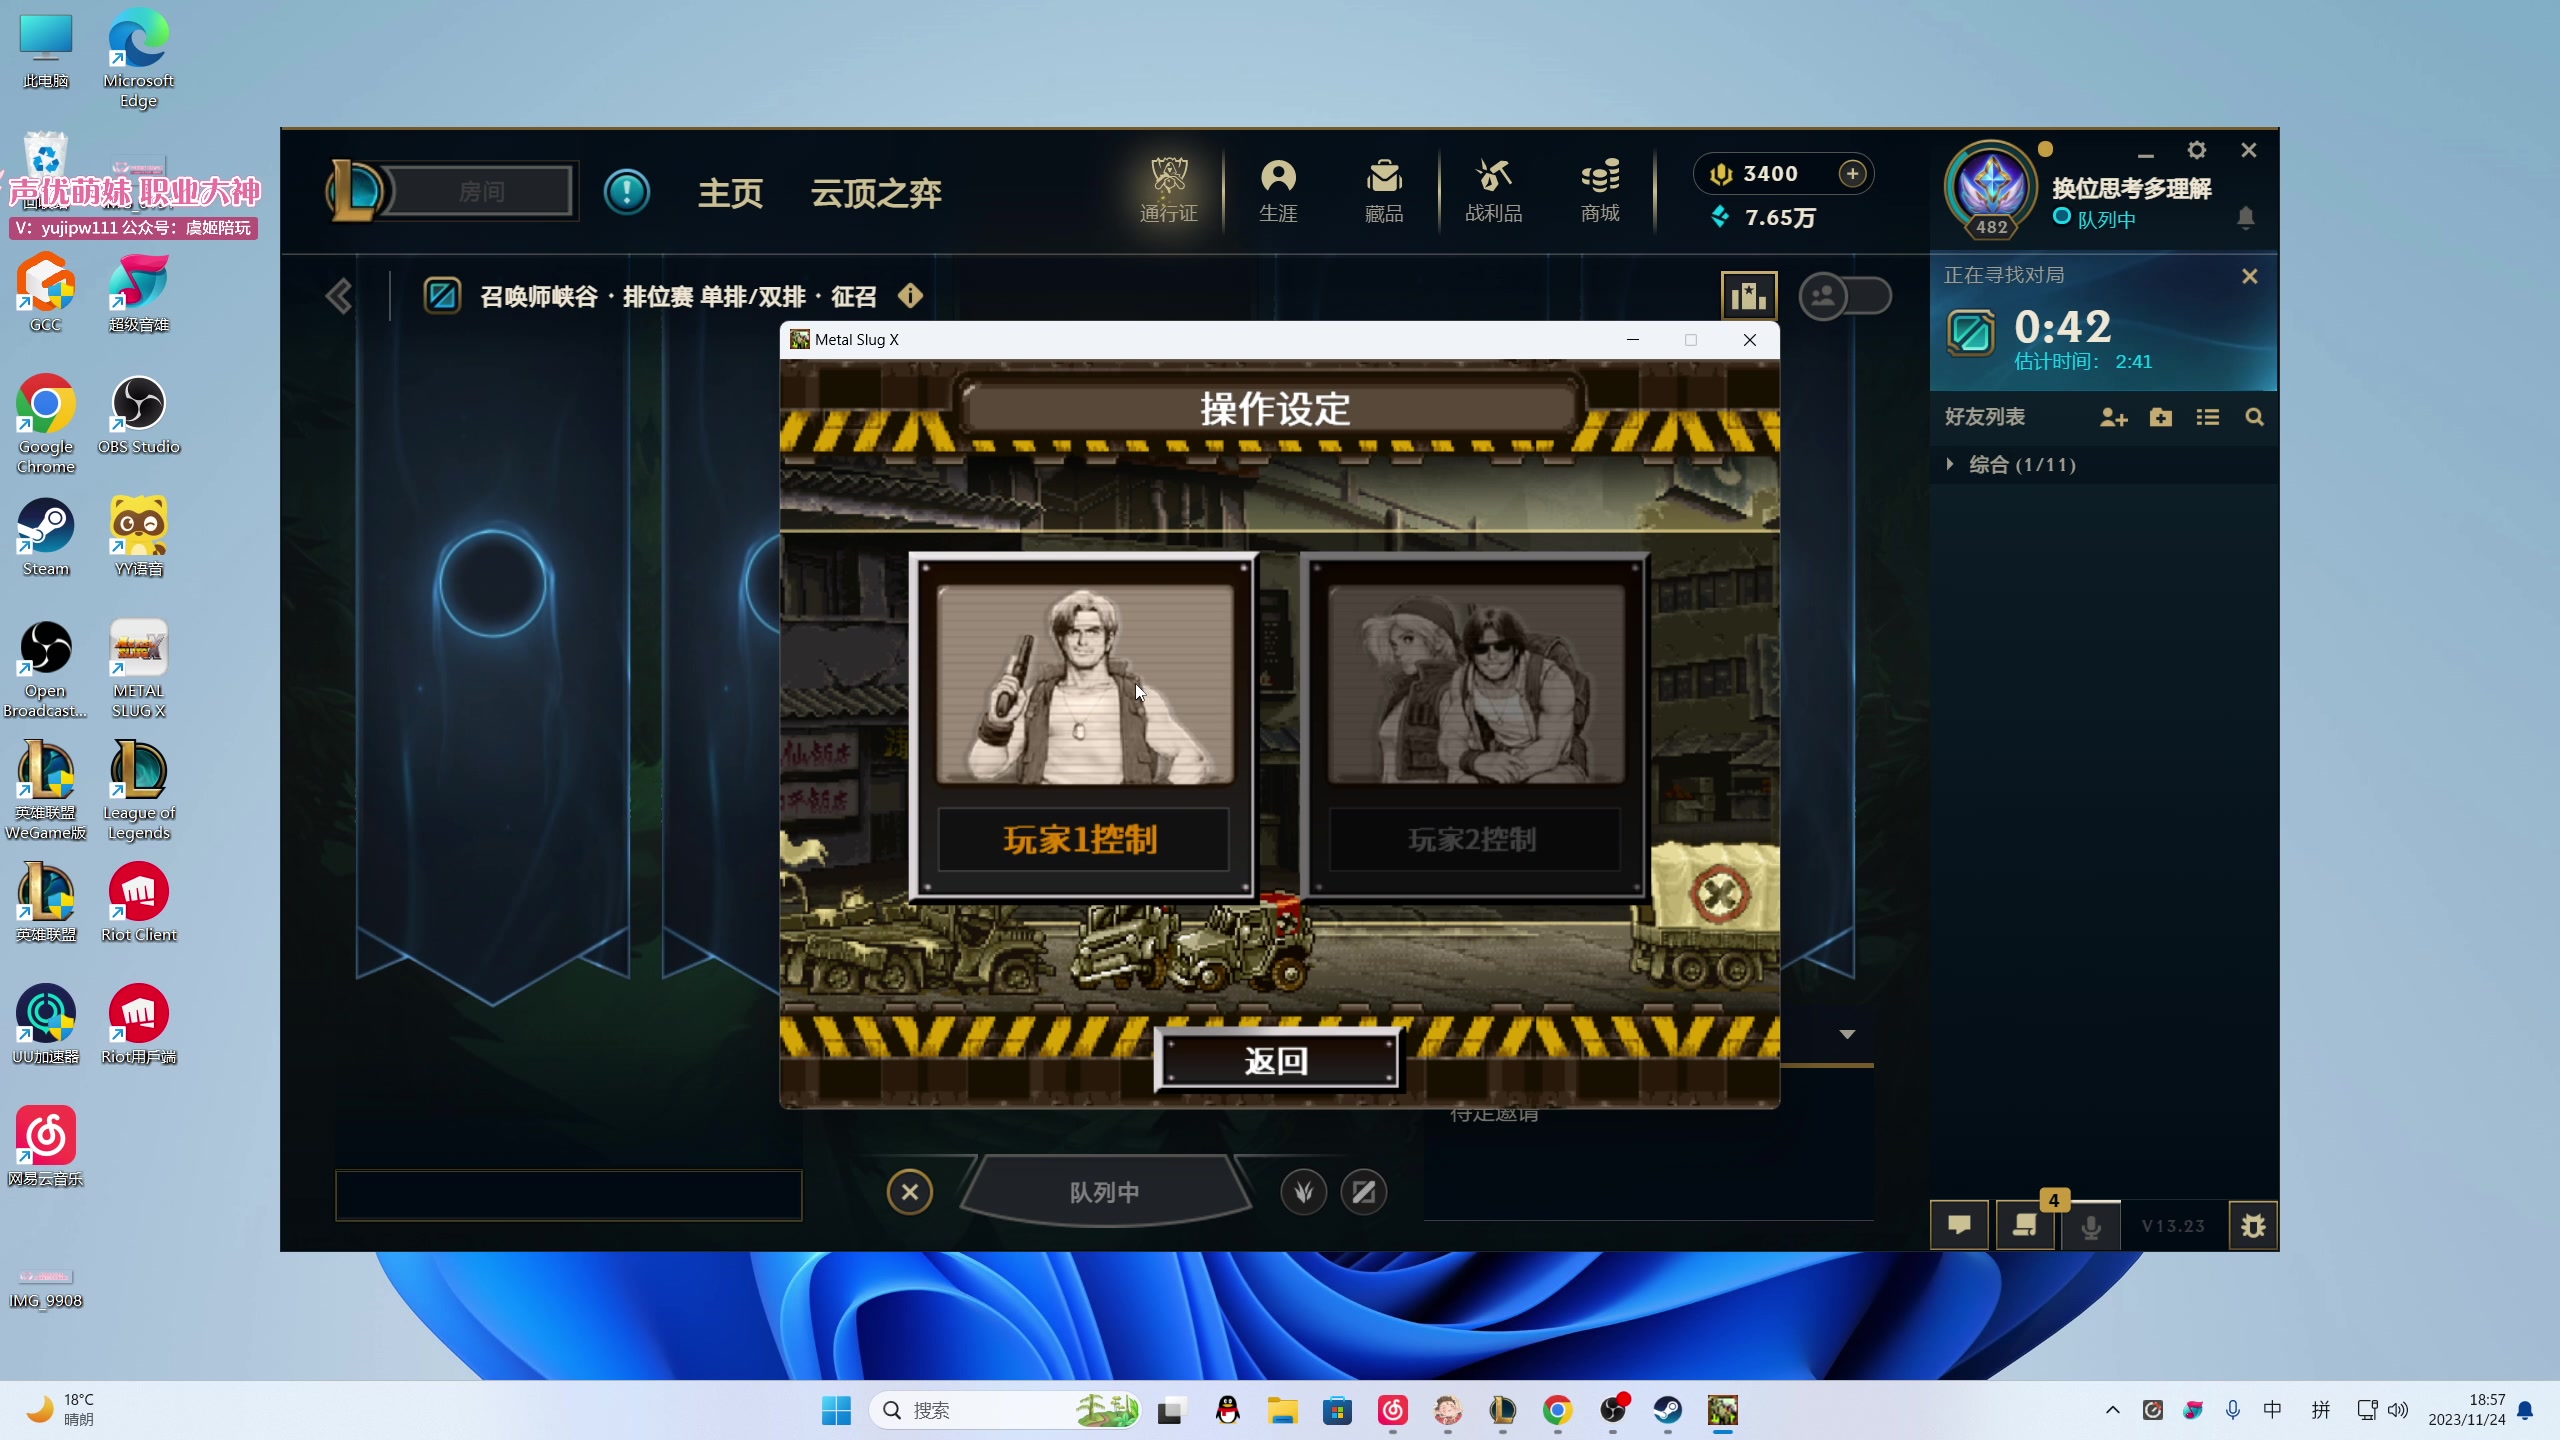This screenshot has width=2560, height=1440.
Task: Open 18°C weather widget in taskbar
Action: [x=62, y=1410]
